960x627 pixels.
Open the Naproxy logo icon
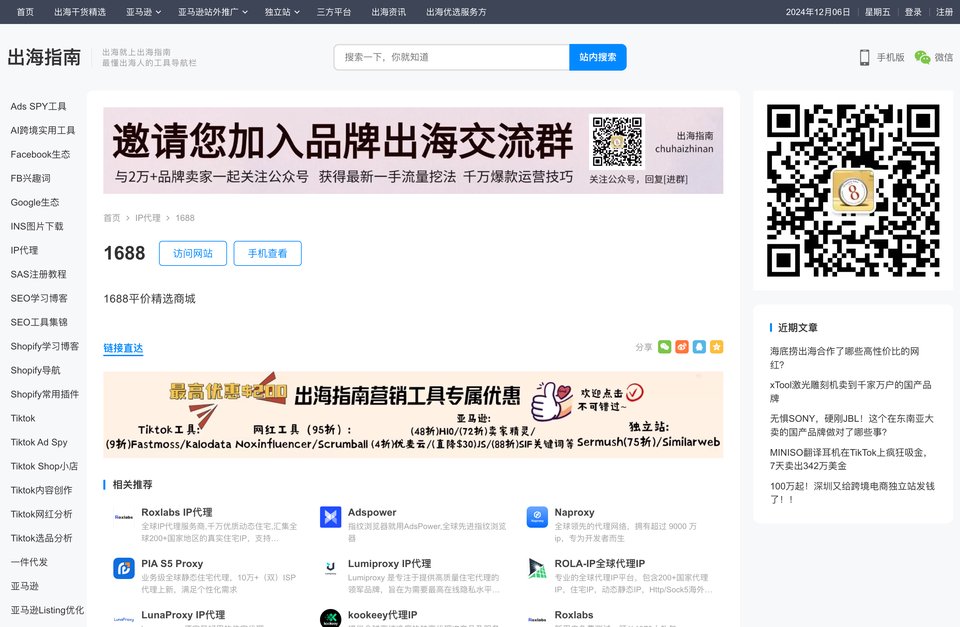(x=537, y=517)
